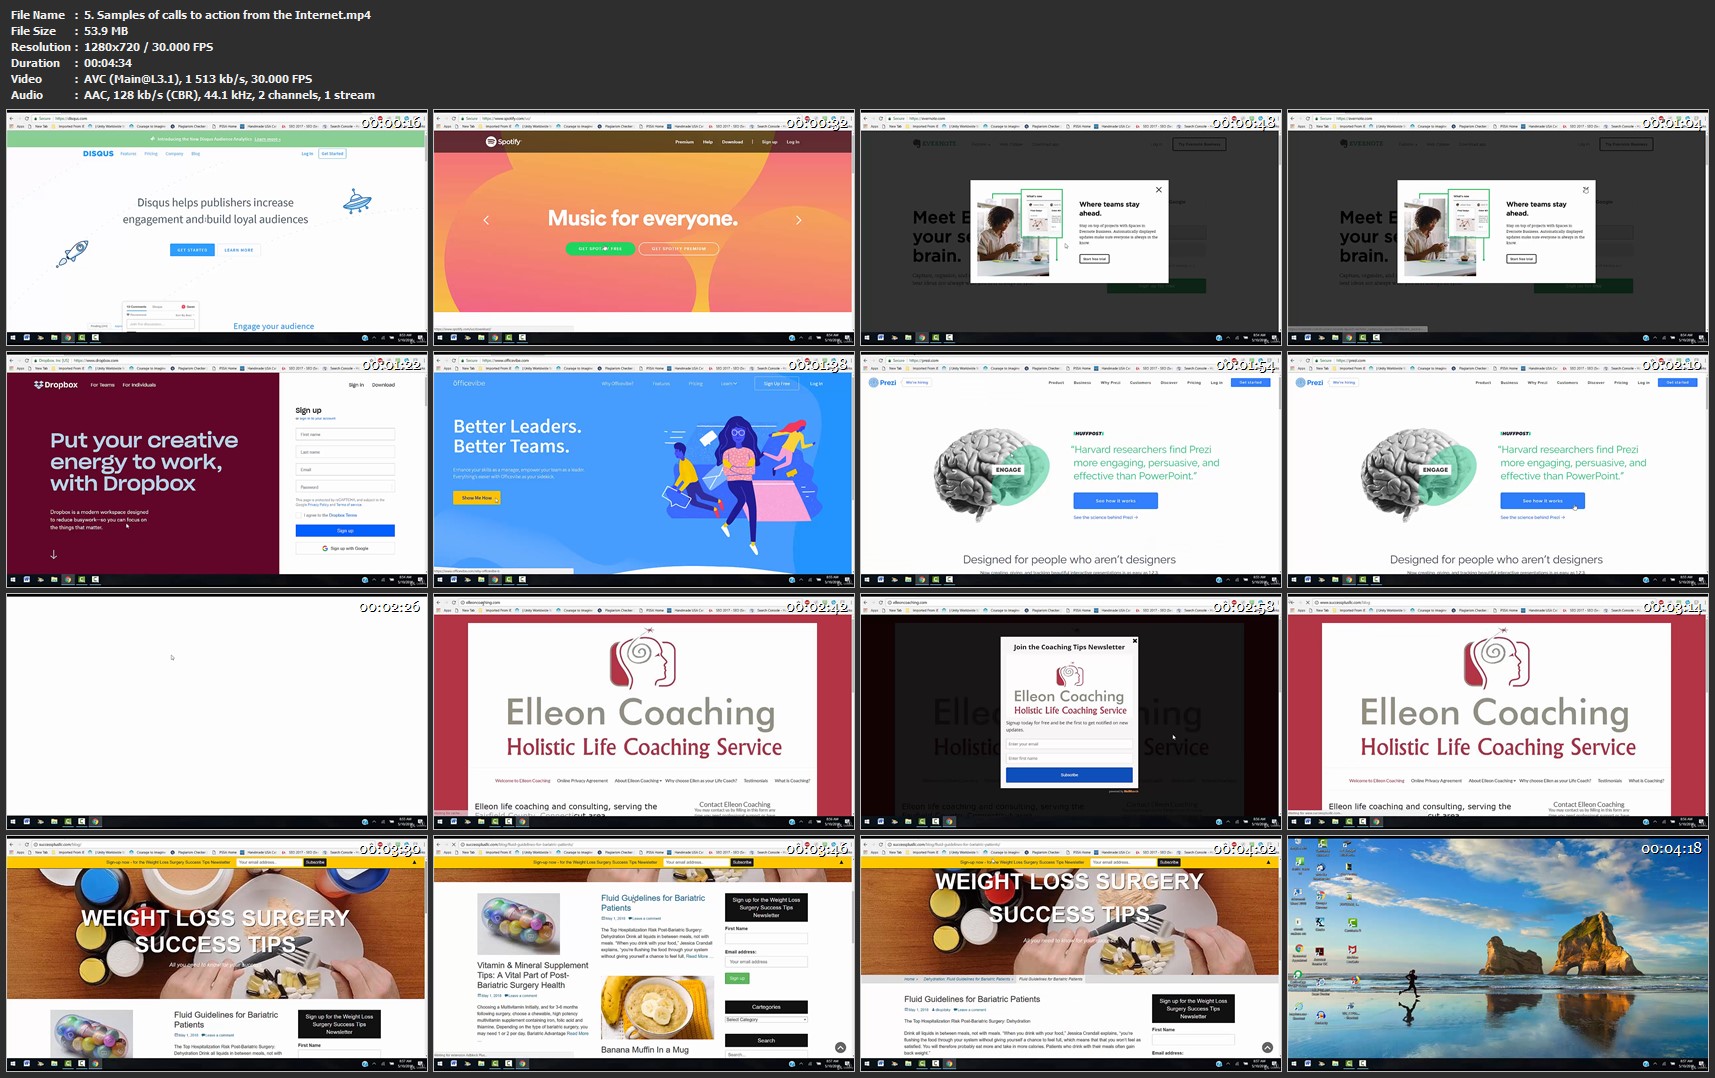
Task: Click the Elleon Coaching head logo at 00:03:14
Action: 1496,658
